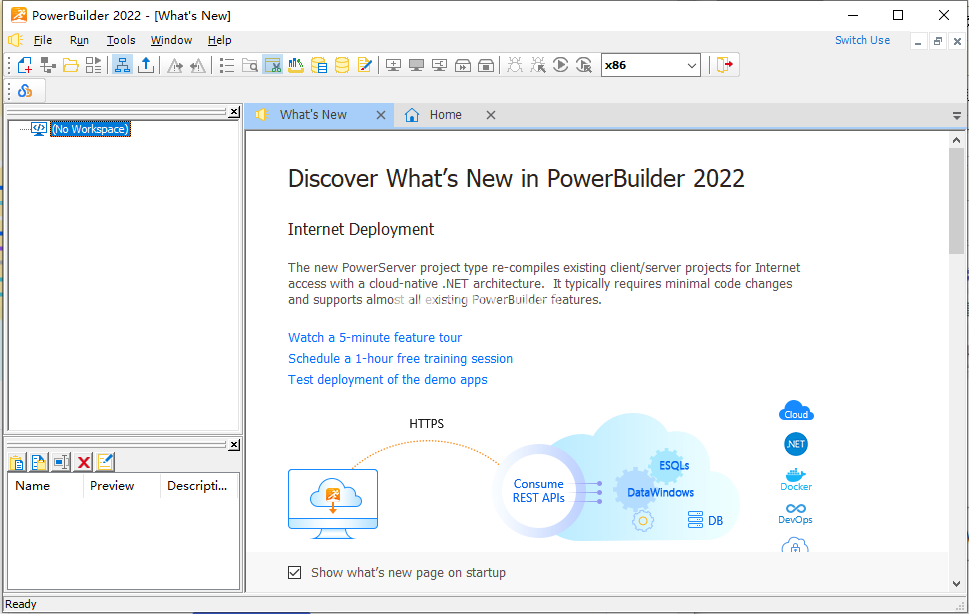
Task: Click the New object toolbar icon
Action: [25, 65]
